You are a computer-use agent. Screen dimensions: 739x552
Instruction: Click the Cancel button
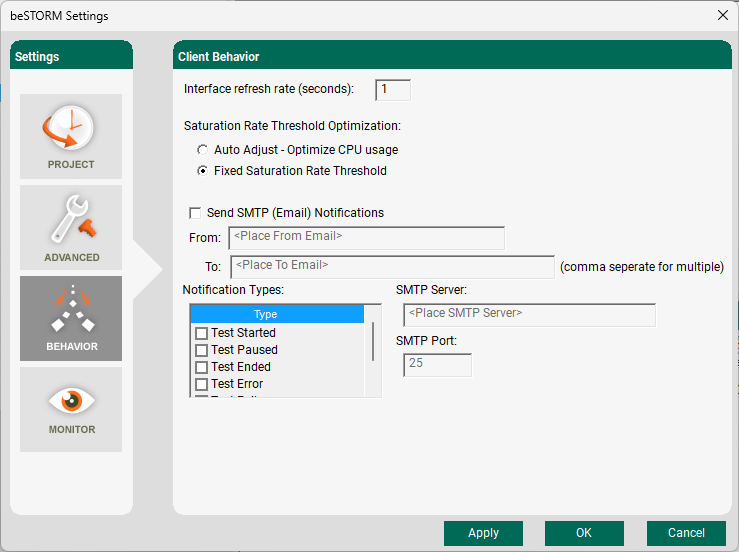tap(686, 533)
